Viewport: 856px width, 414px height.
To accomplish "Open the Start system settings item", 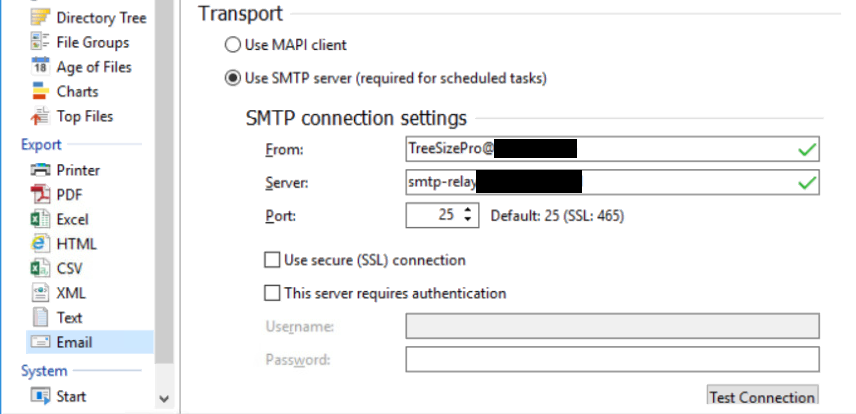I will point(58,396).
